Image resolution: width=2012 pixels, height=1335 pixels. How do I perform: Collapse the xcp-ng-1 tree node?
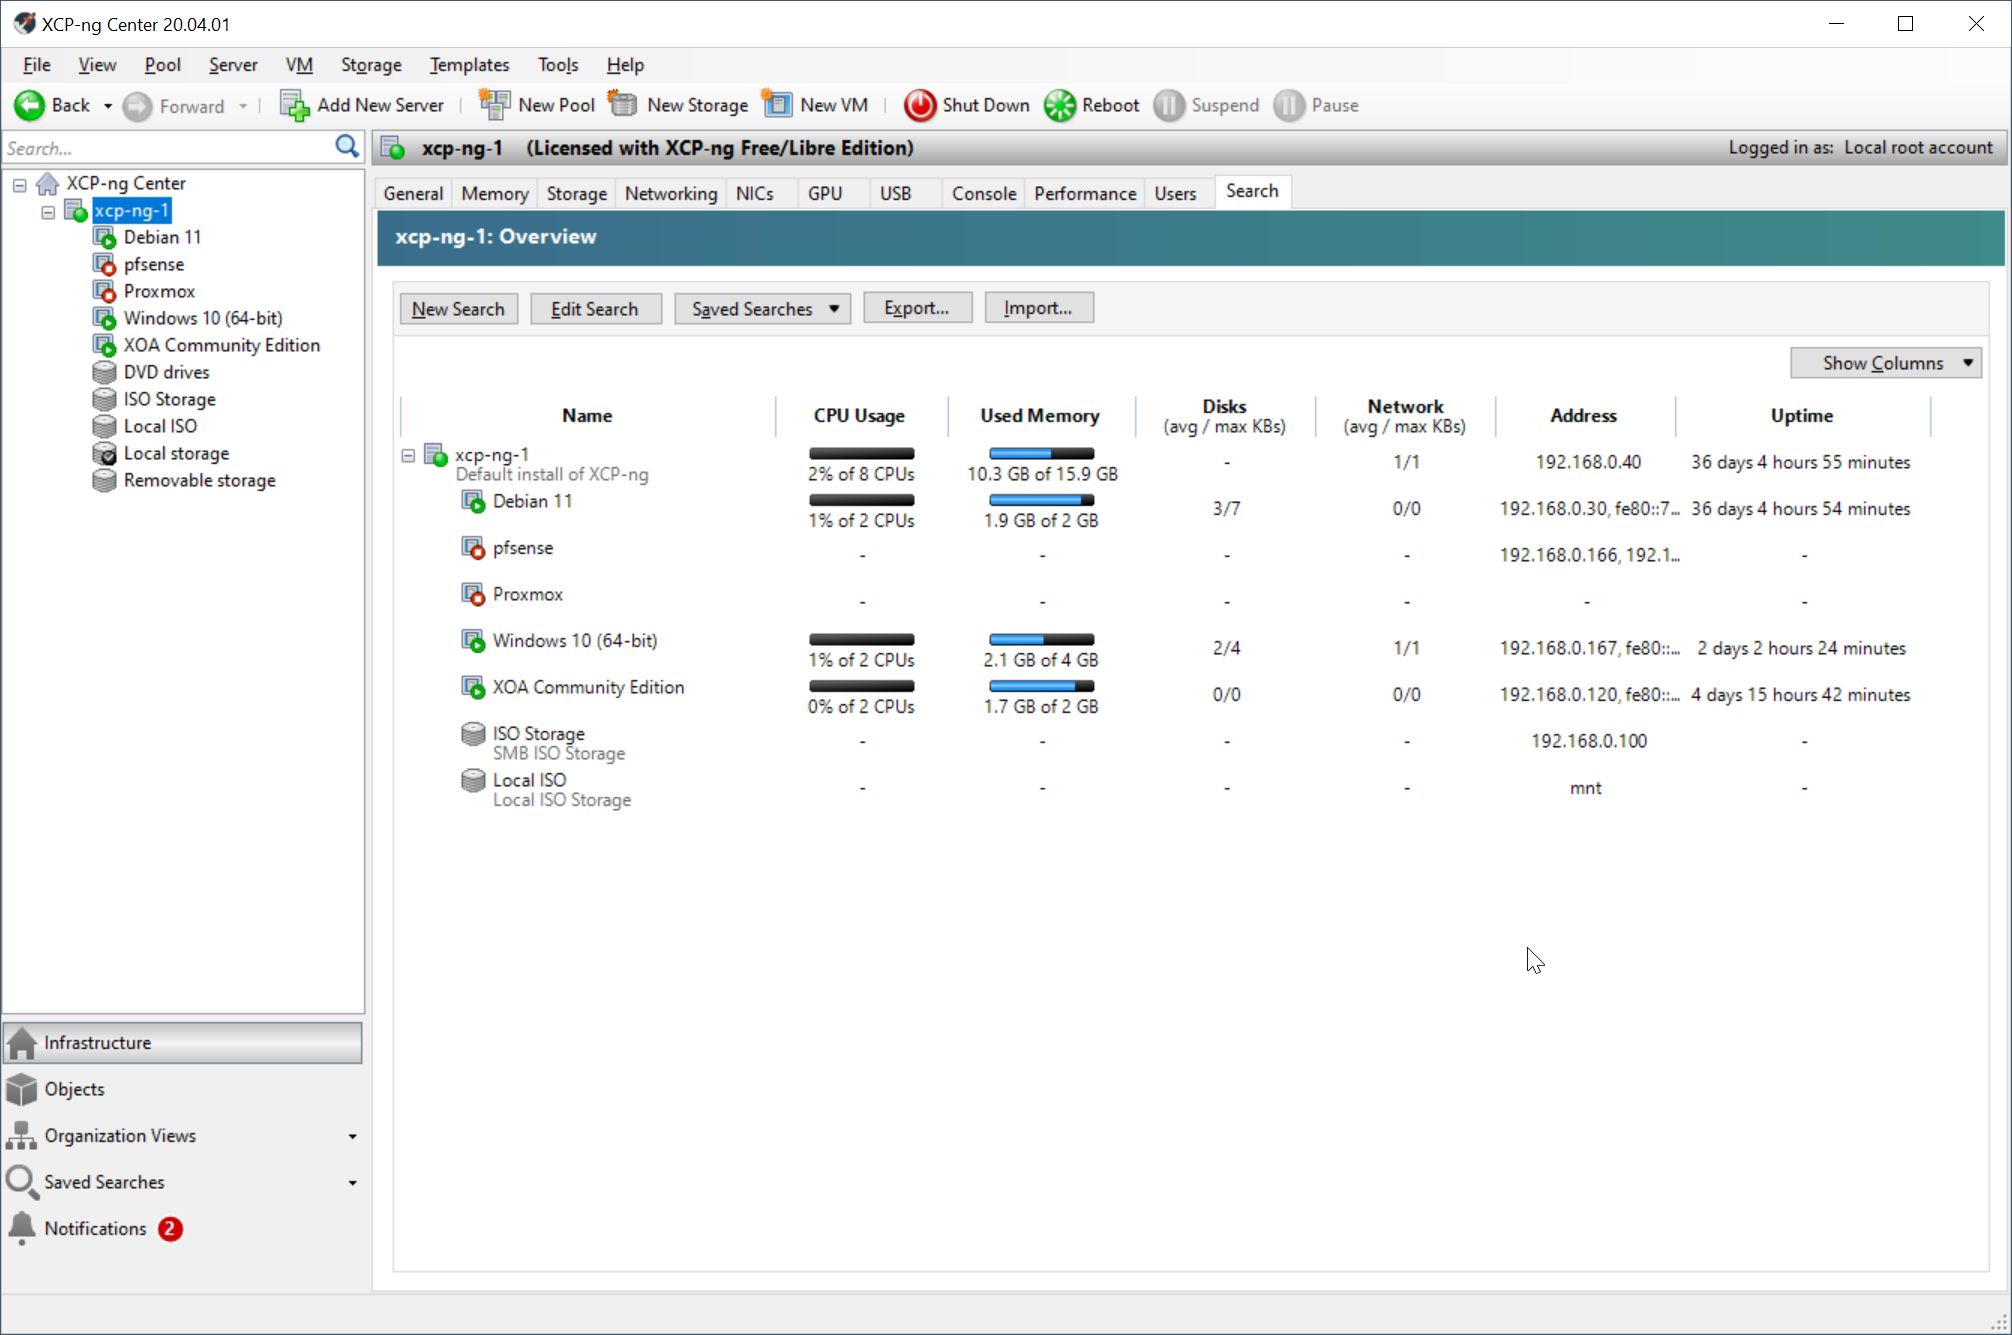(x=47, y=212)
